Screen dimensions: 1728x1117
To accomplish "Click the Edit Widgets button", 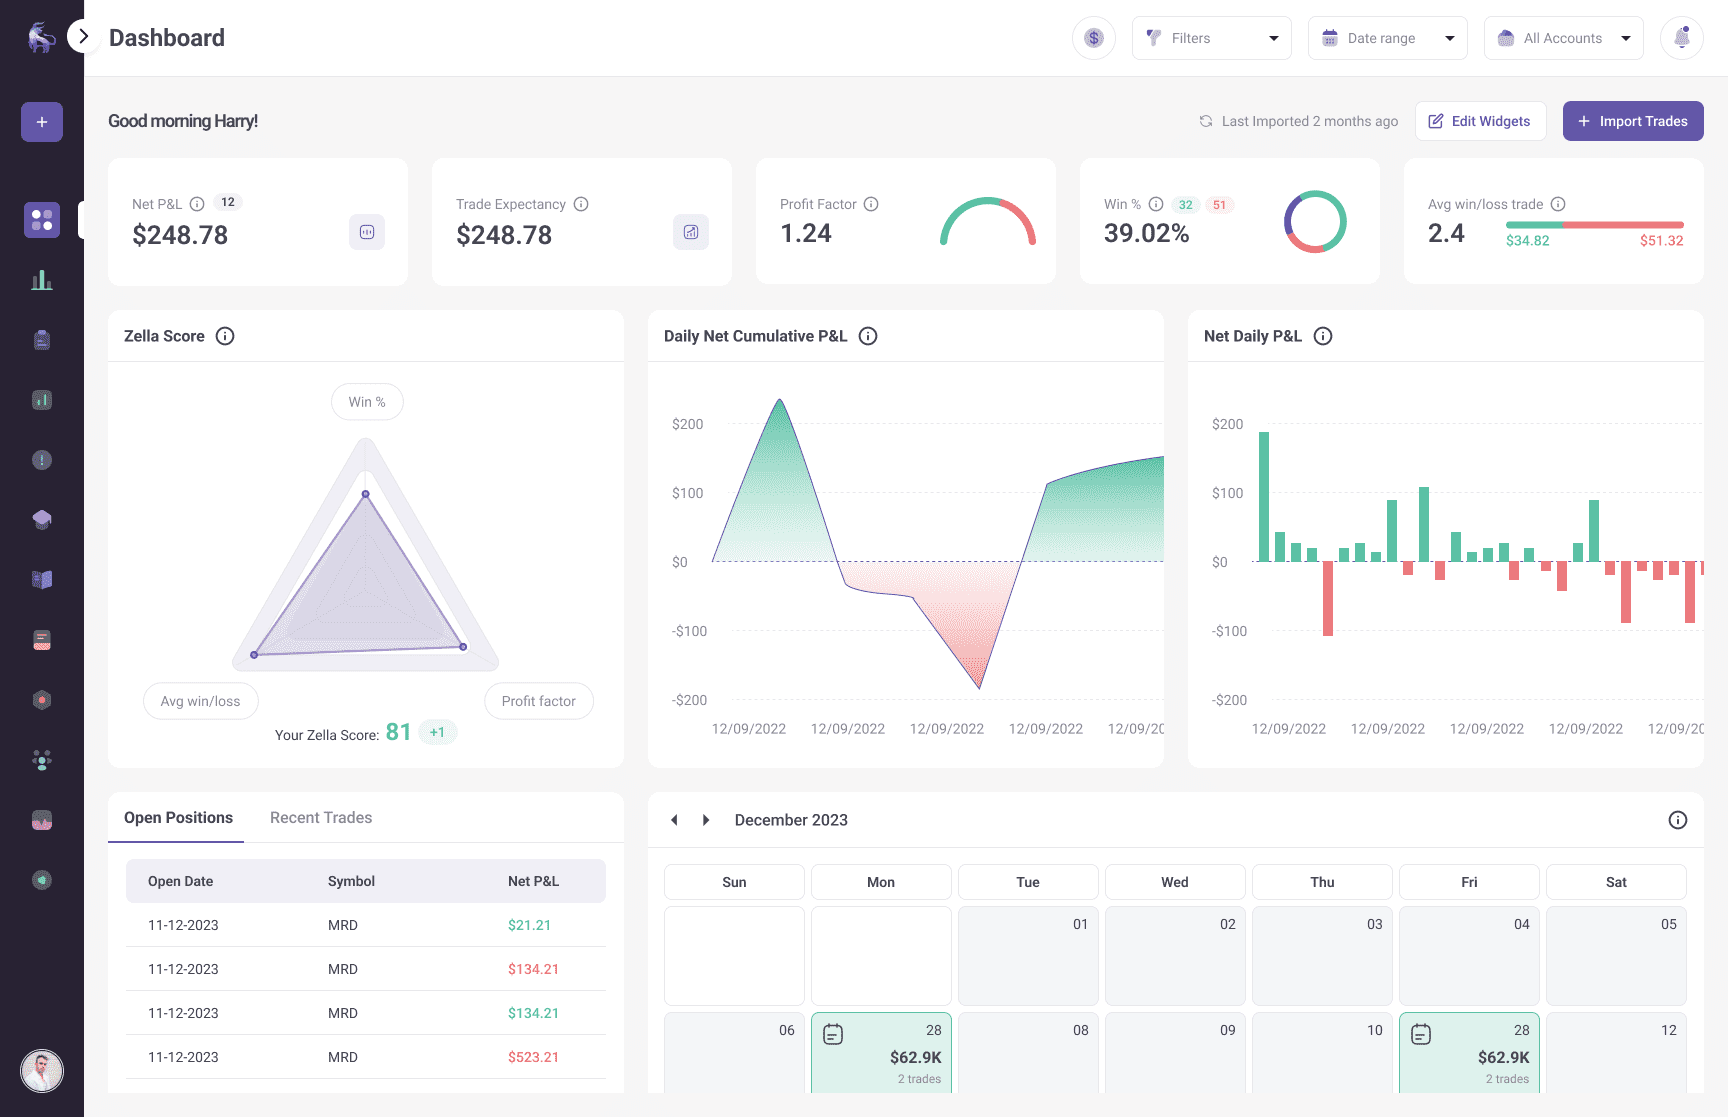I will click(x=1480, y=121).
